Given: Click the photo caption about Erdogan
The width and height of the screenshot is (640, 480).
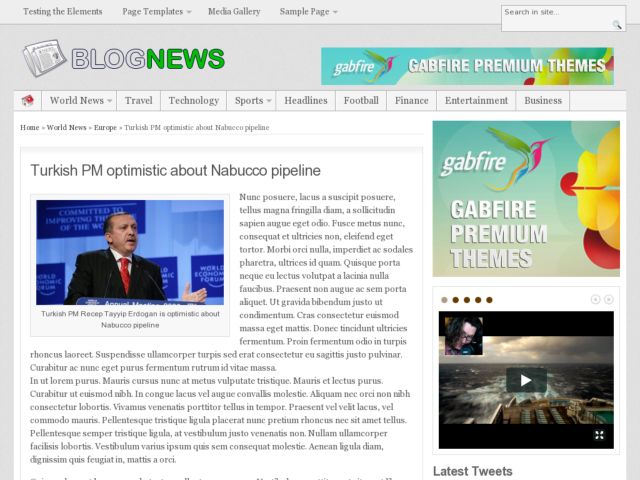Looking at the screenshot, I should [130, 319].
